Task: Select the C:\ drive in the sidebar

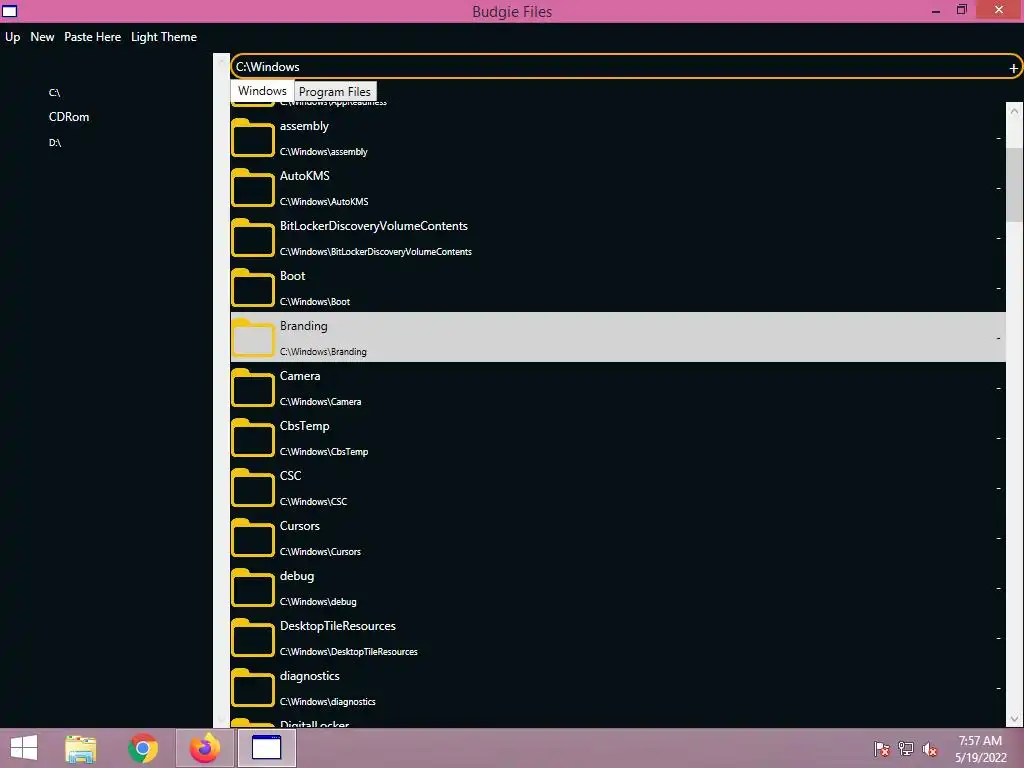Action: (x=55, y=93)
